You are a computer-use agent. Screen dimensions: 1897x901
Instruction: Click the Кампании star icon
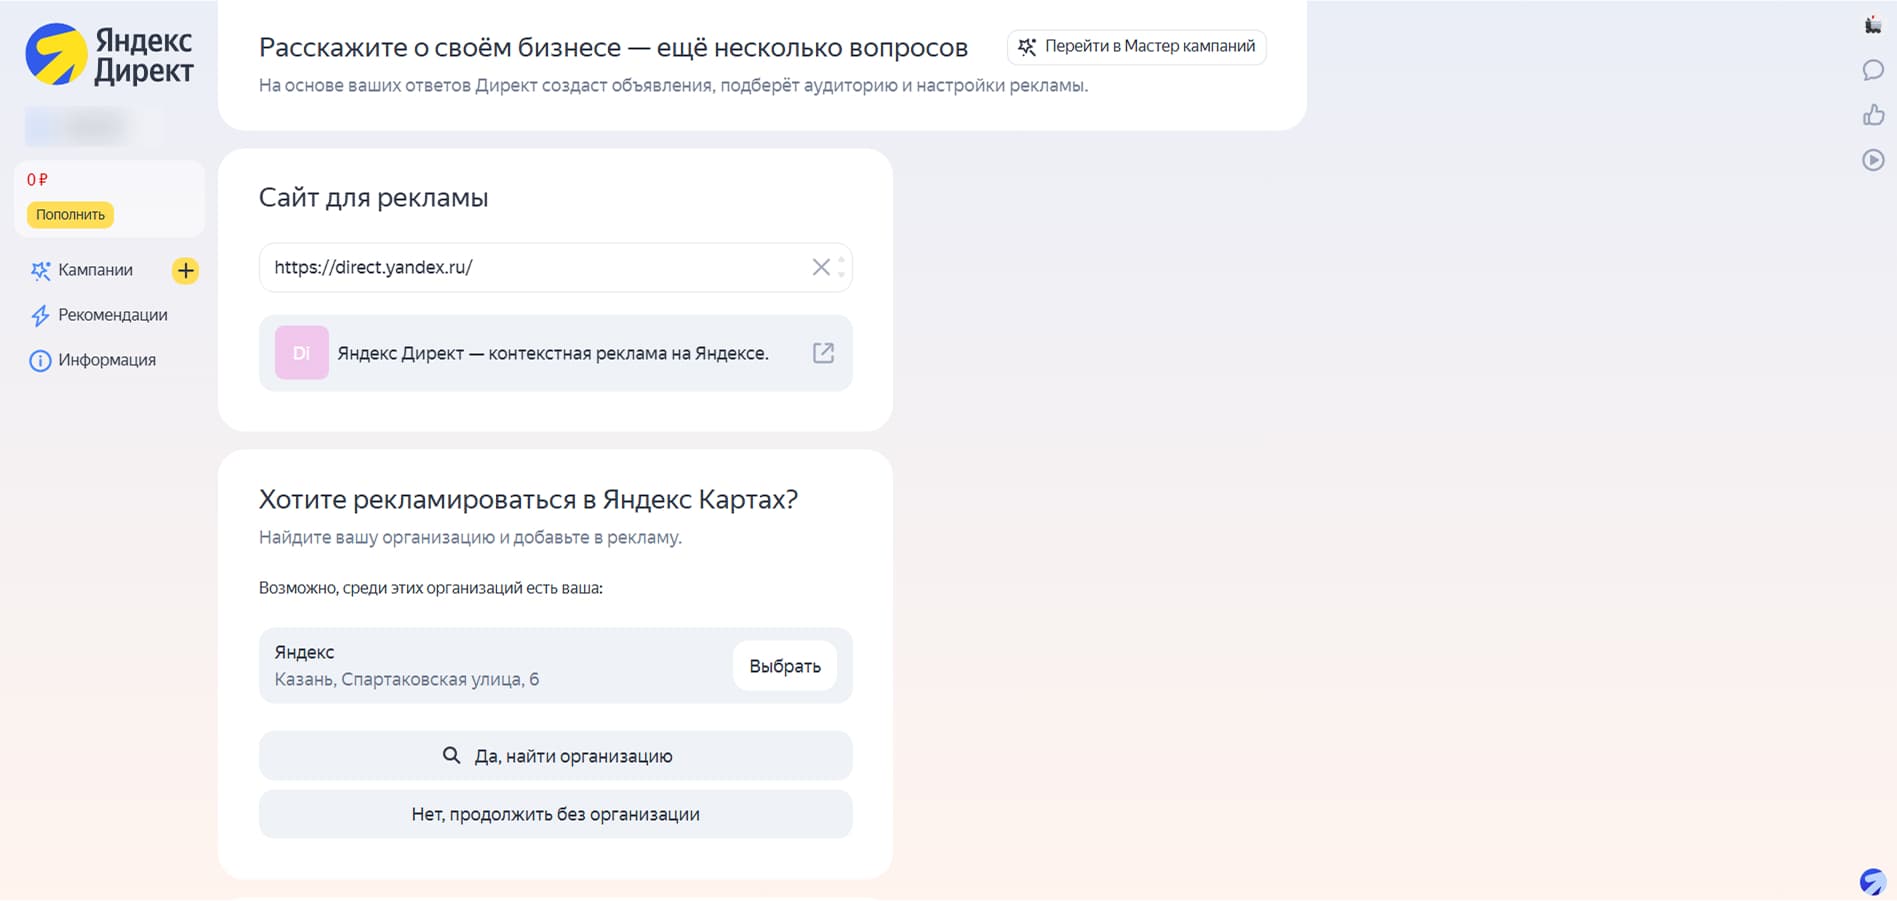point(40,271)
